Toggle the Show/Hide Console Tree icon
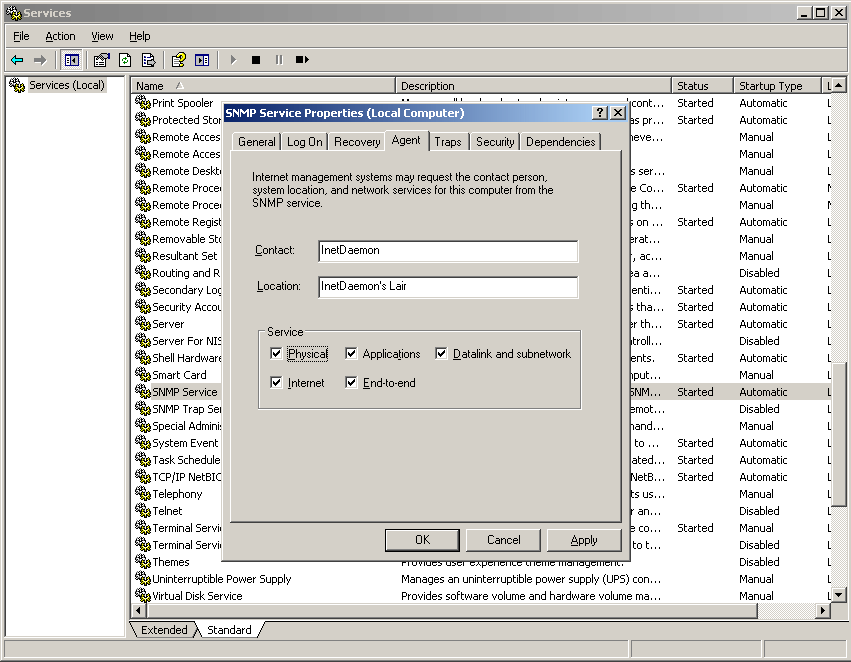The height and width of the screenshot is (662, 851). point(72,60)
